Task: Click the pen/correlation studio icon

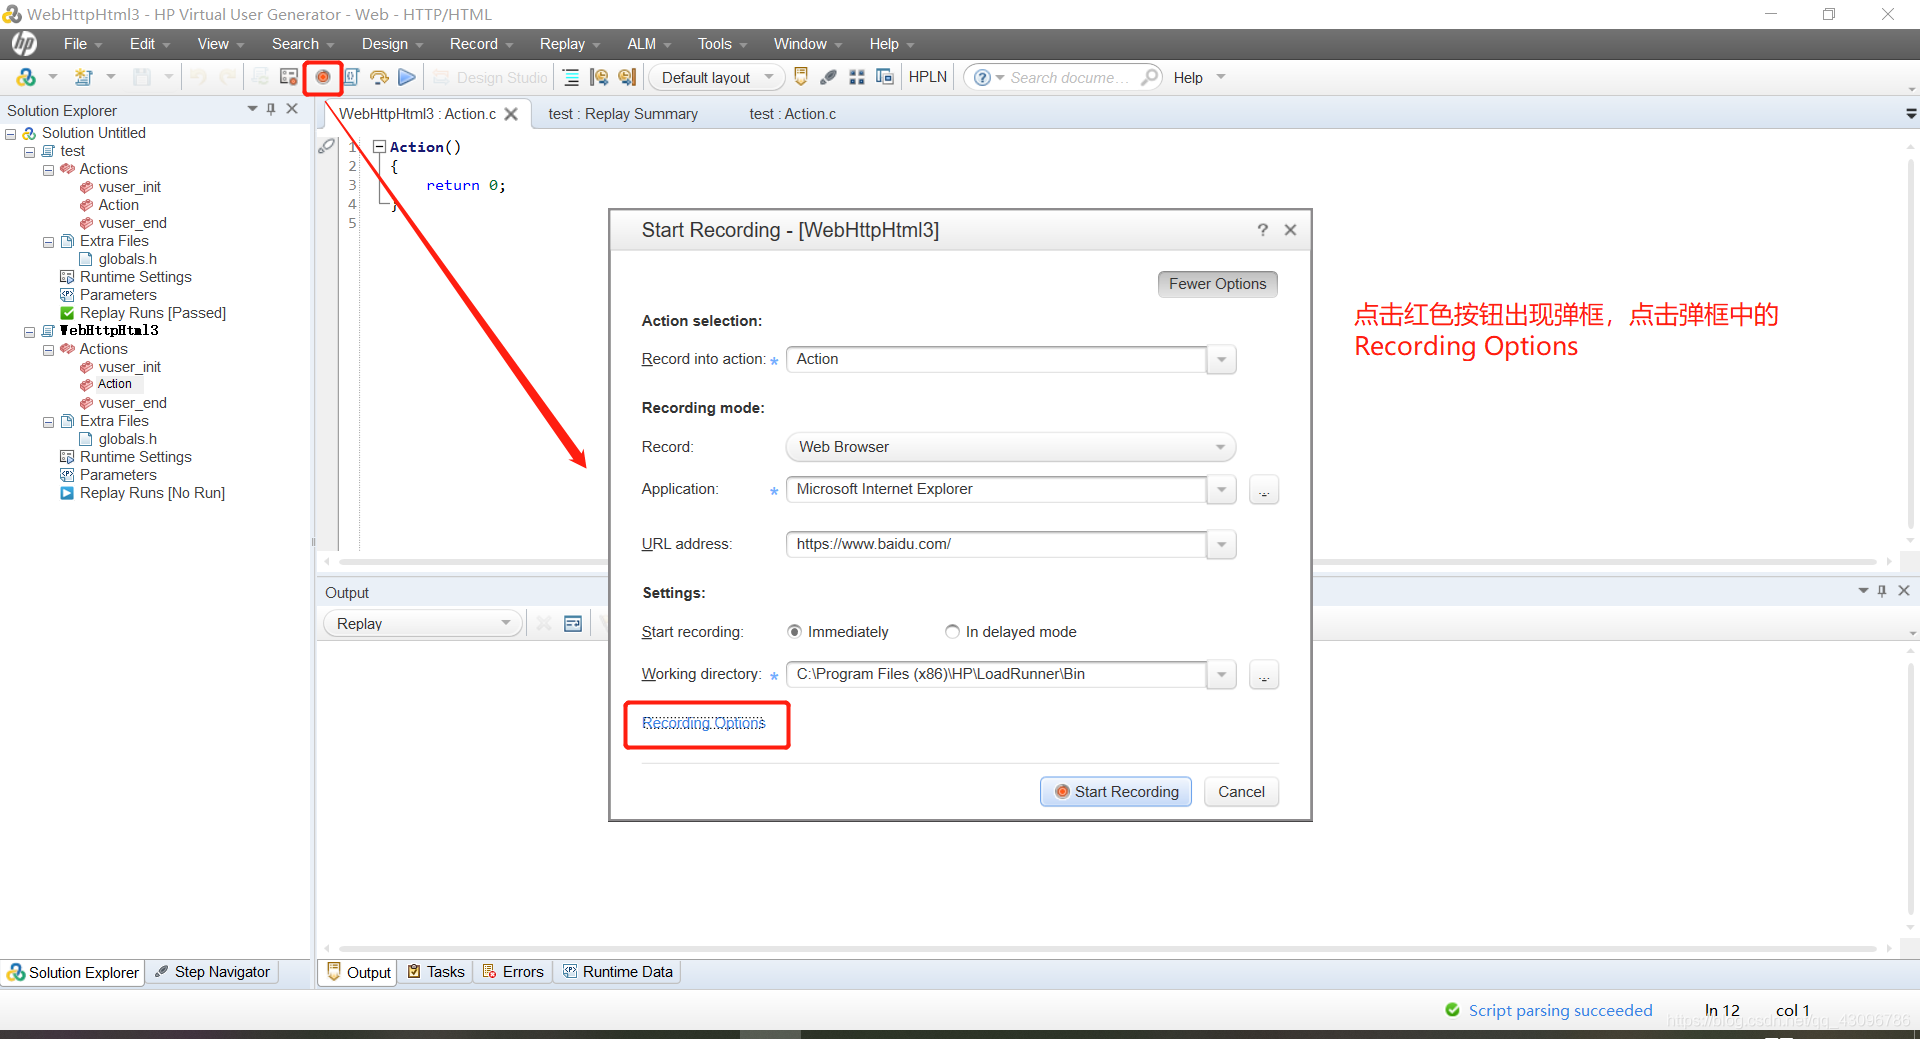Action: coord(829,77)
